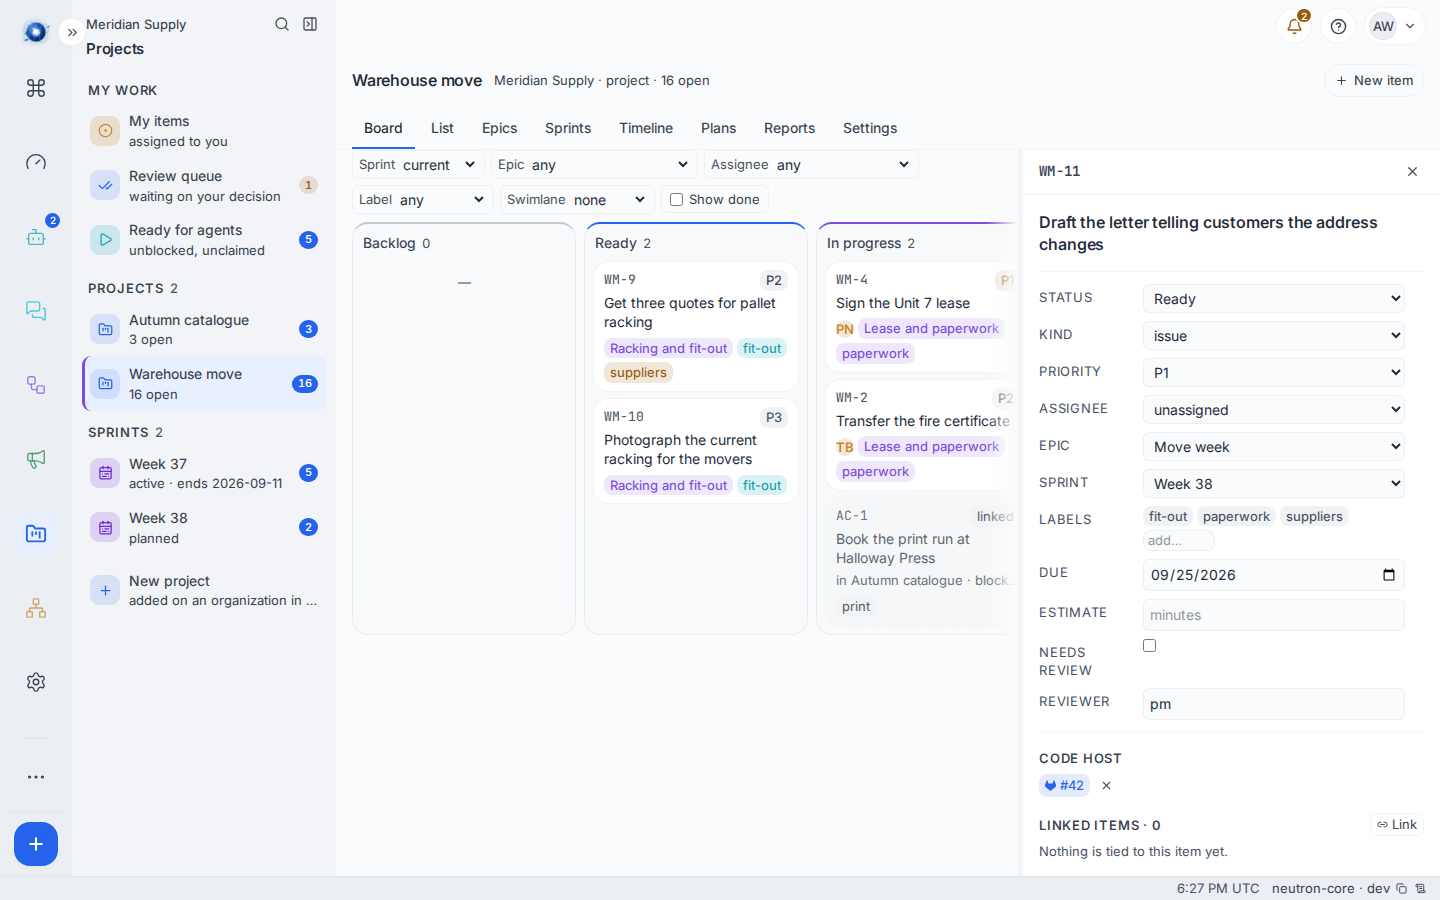Open the Review queue item in the sidebar

pyautogui.click(x=204, y=186)
